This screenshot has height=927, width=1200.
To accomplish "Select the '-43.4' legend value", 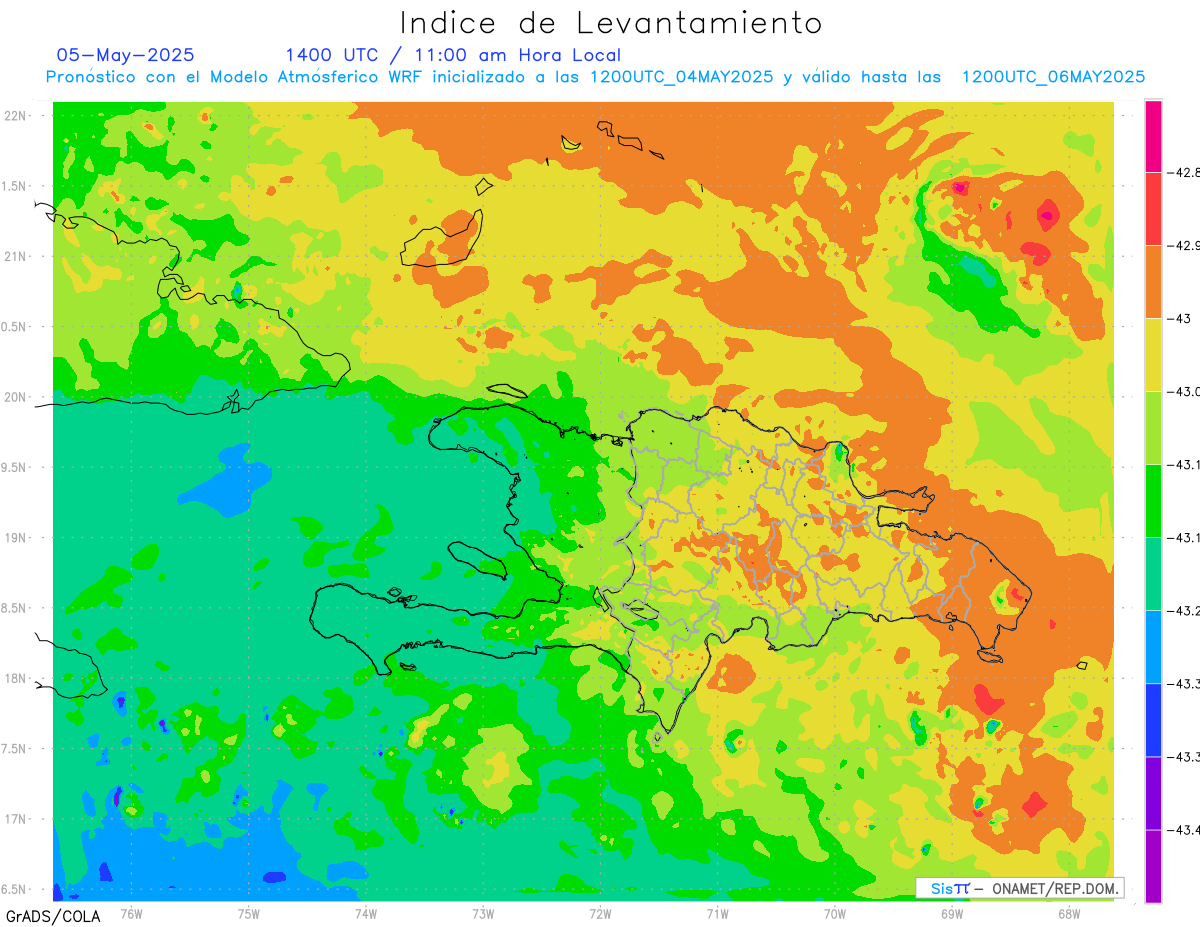I will tap(1186, 829).
